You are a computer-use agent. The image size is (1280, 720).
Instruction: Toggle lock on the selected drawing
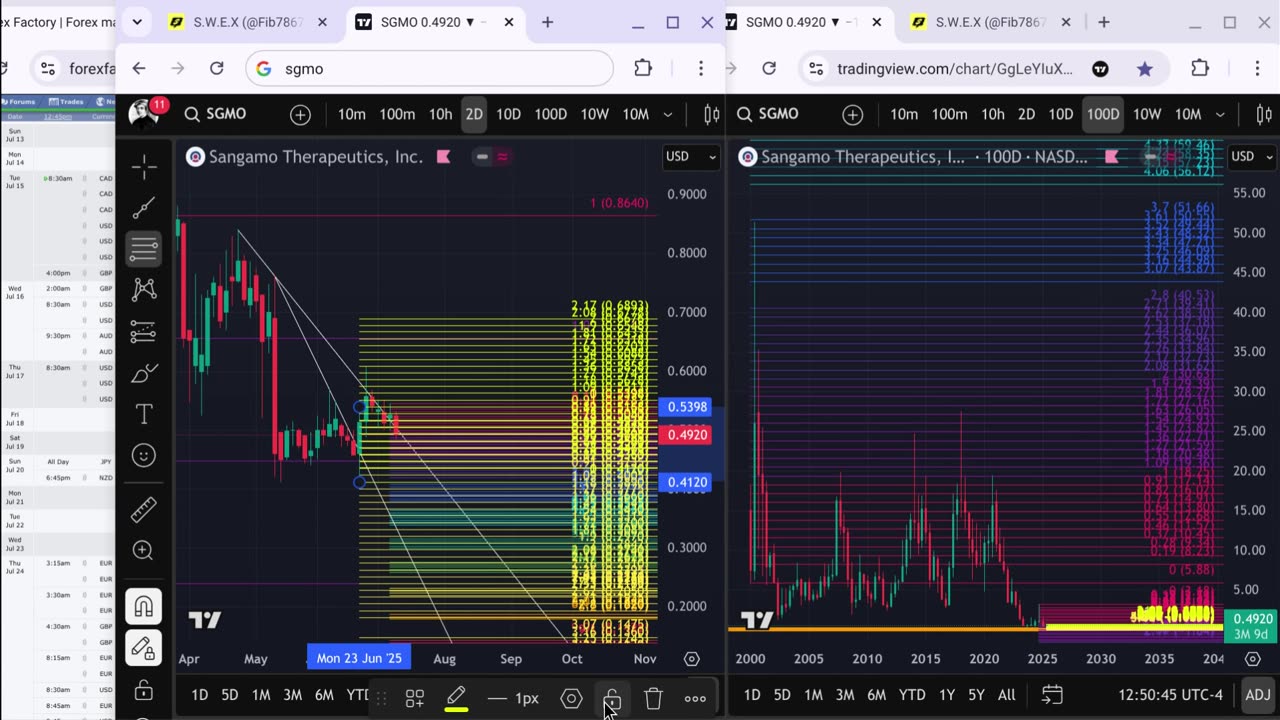click(x=612, y=698)
